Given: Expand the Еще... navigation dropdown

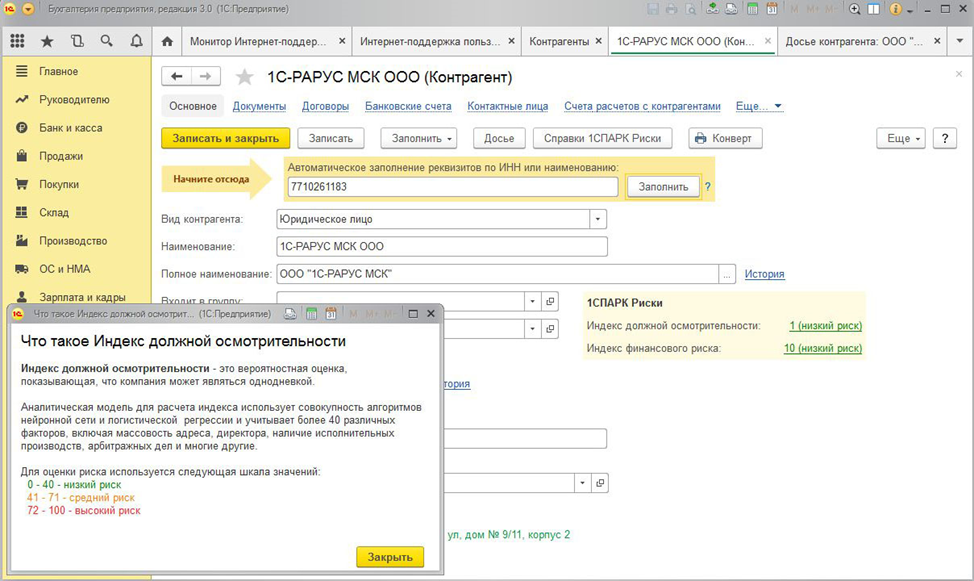Looking at the screenshot, I should click(758, 106).
